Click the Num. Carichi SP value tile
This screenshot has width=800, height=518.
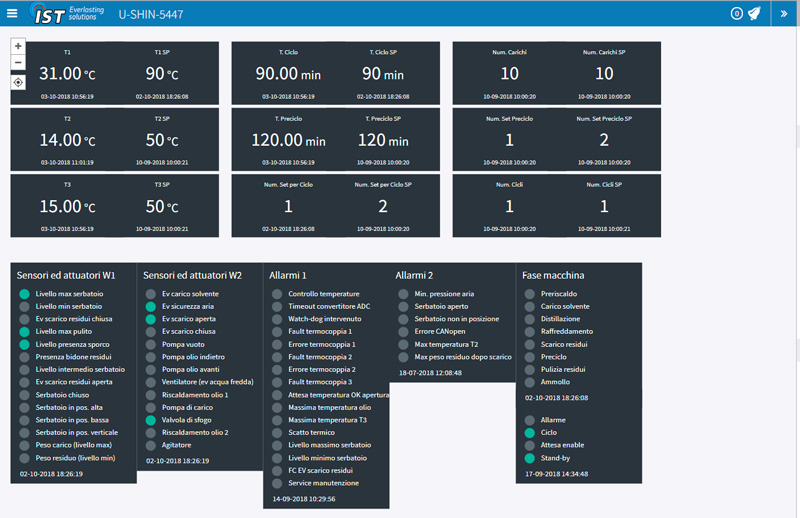604,74
